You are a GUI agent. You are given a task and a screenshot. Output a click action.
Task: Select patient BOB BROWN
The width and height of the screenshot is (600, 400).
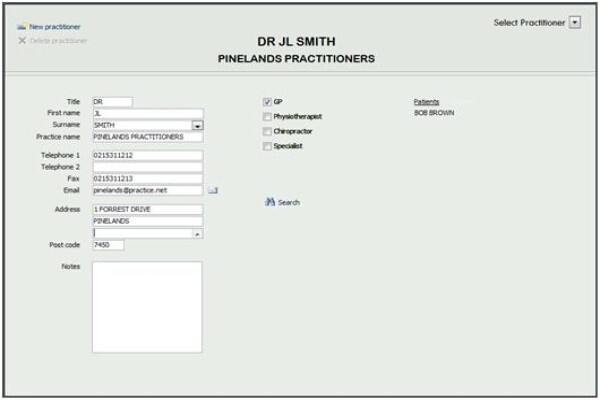point(434,113)
